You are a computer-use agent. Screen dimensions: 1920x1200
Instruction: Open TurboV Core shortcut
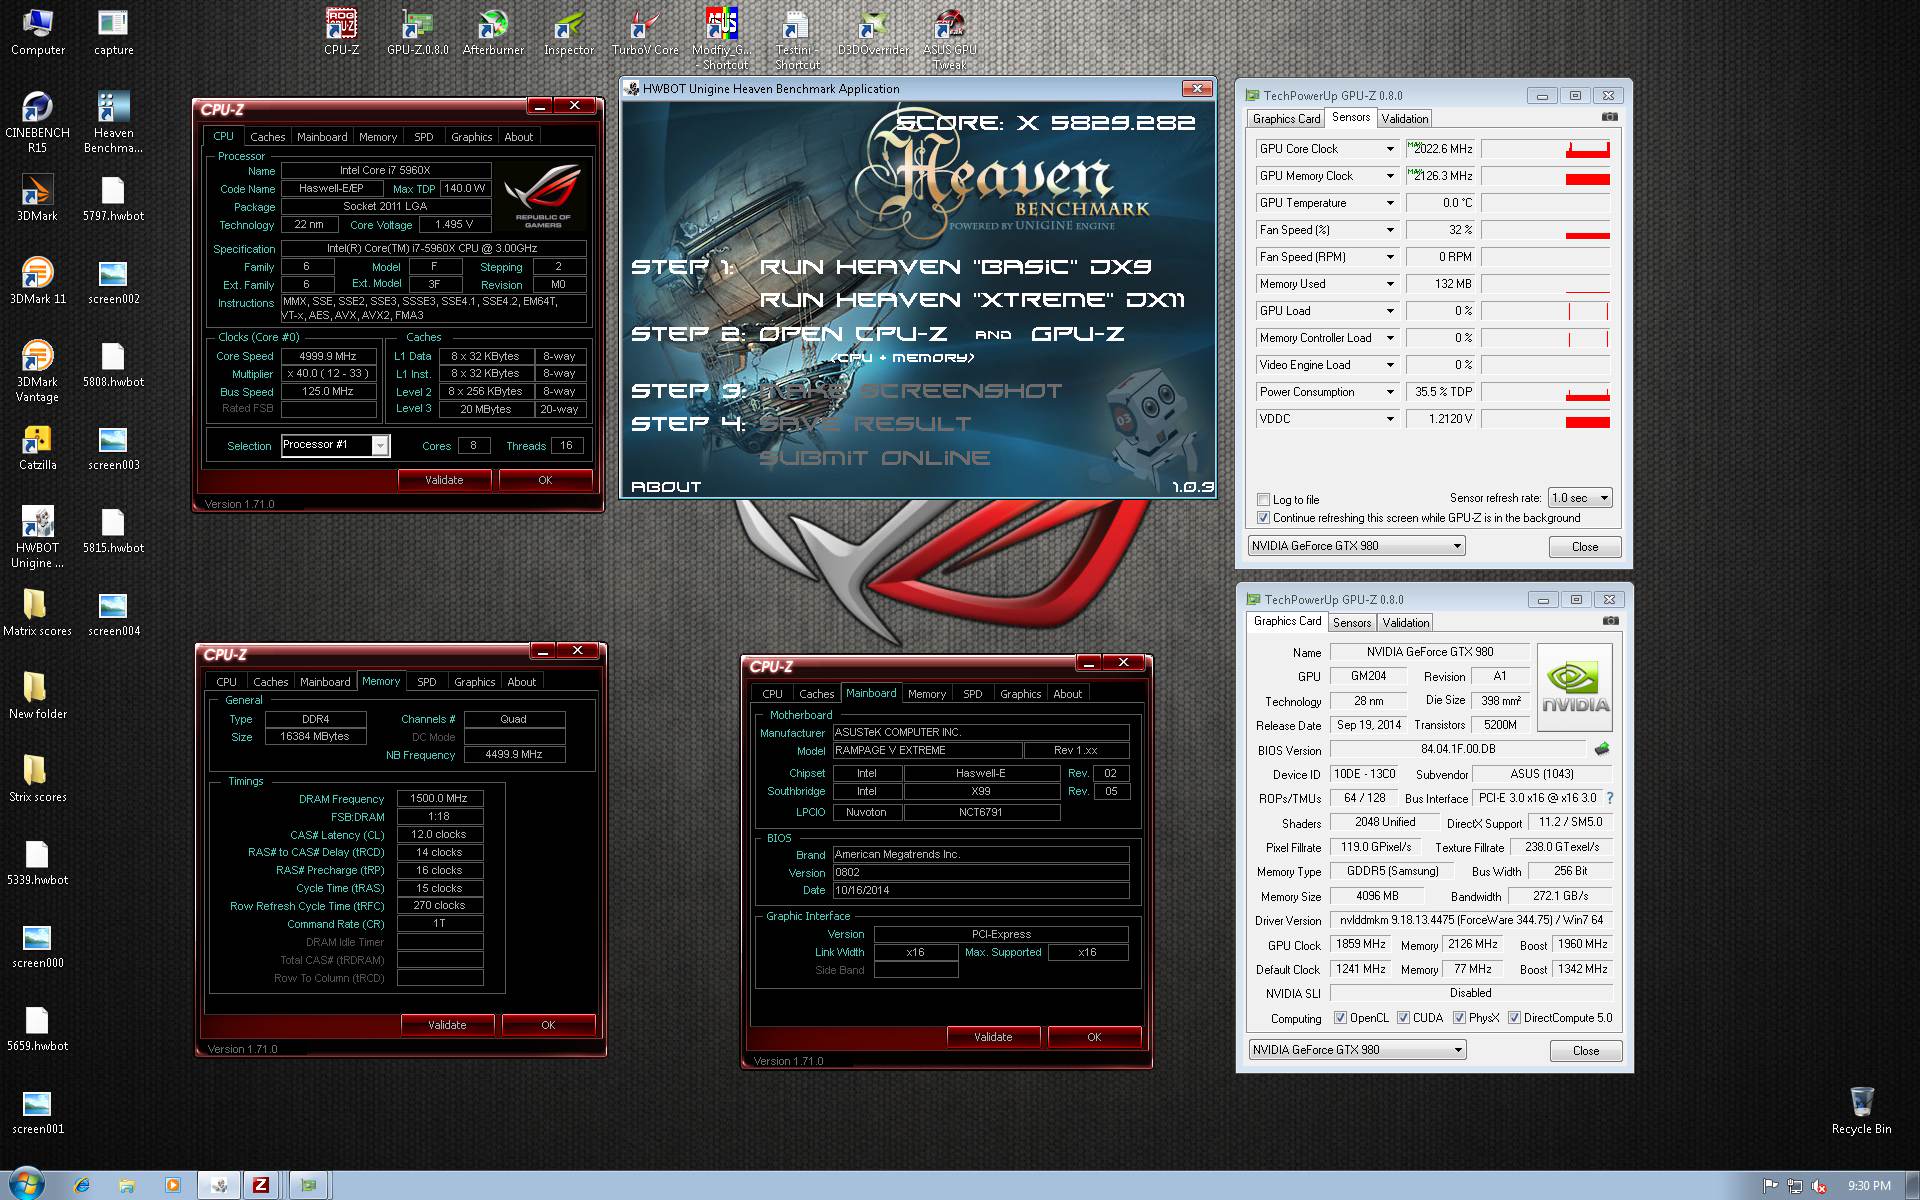pos(645,31)
